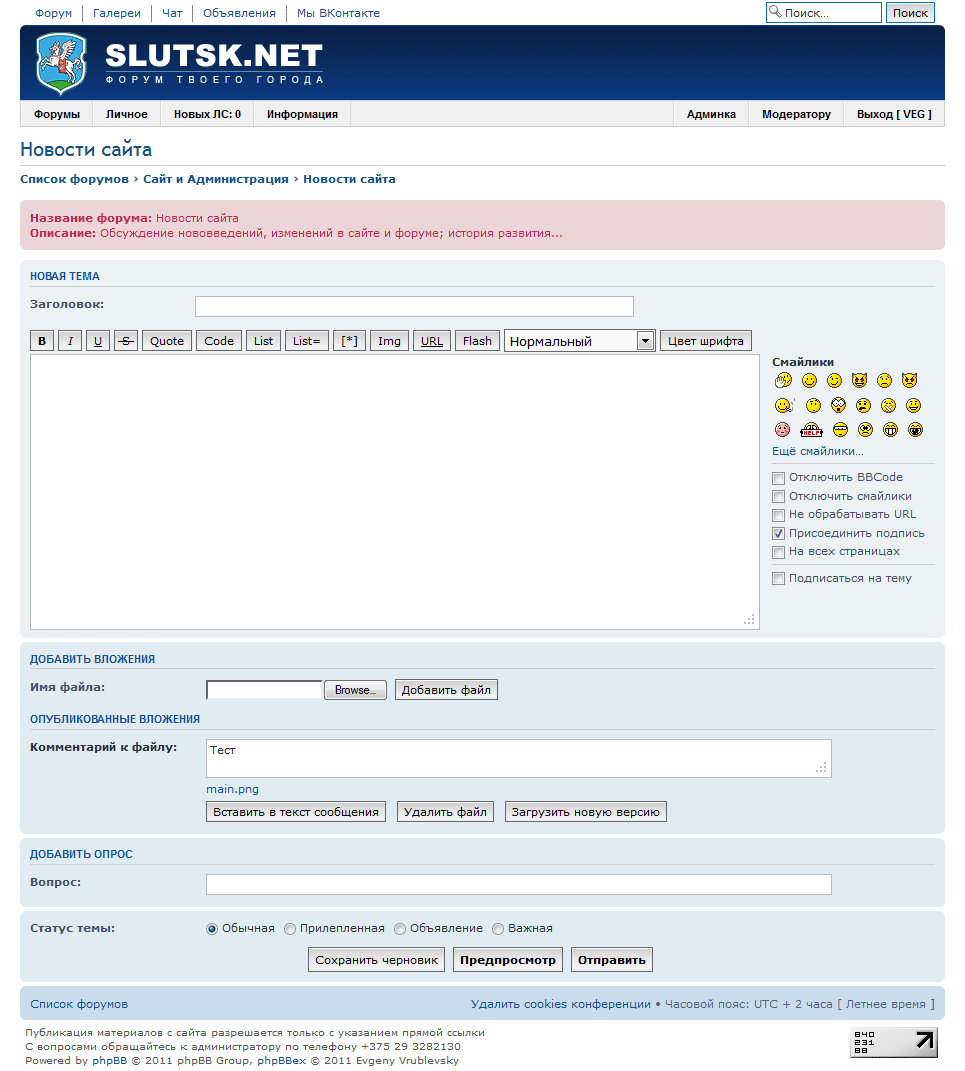Screen dimensions: 965x1071
Task: Open the Цвет шрифта font color picker
Action: [x=705, y=341]
